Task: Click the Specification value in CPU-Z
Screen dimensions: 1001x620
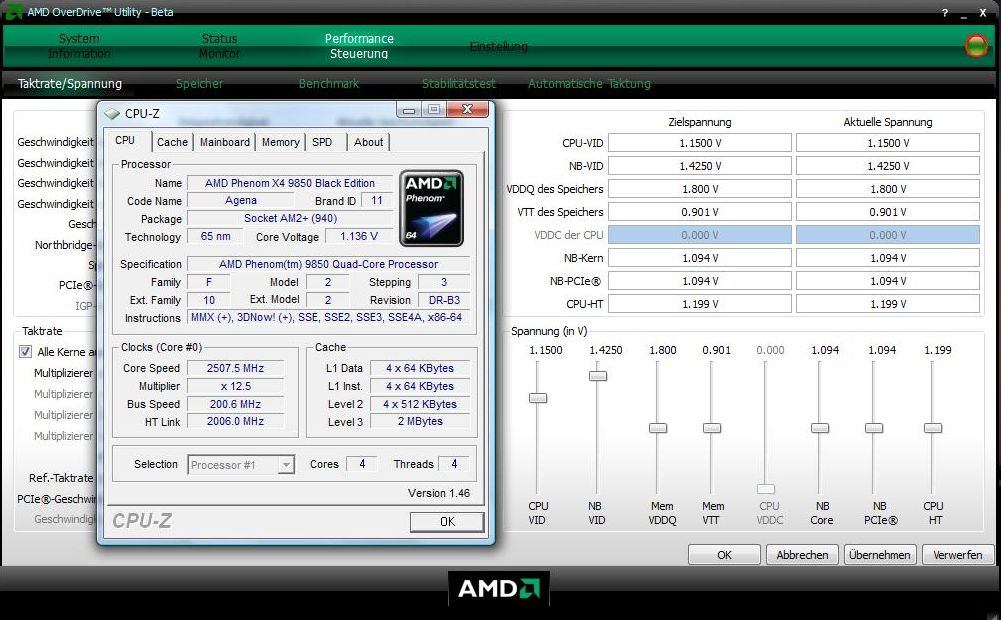Action: tap(328, 264)
